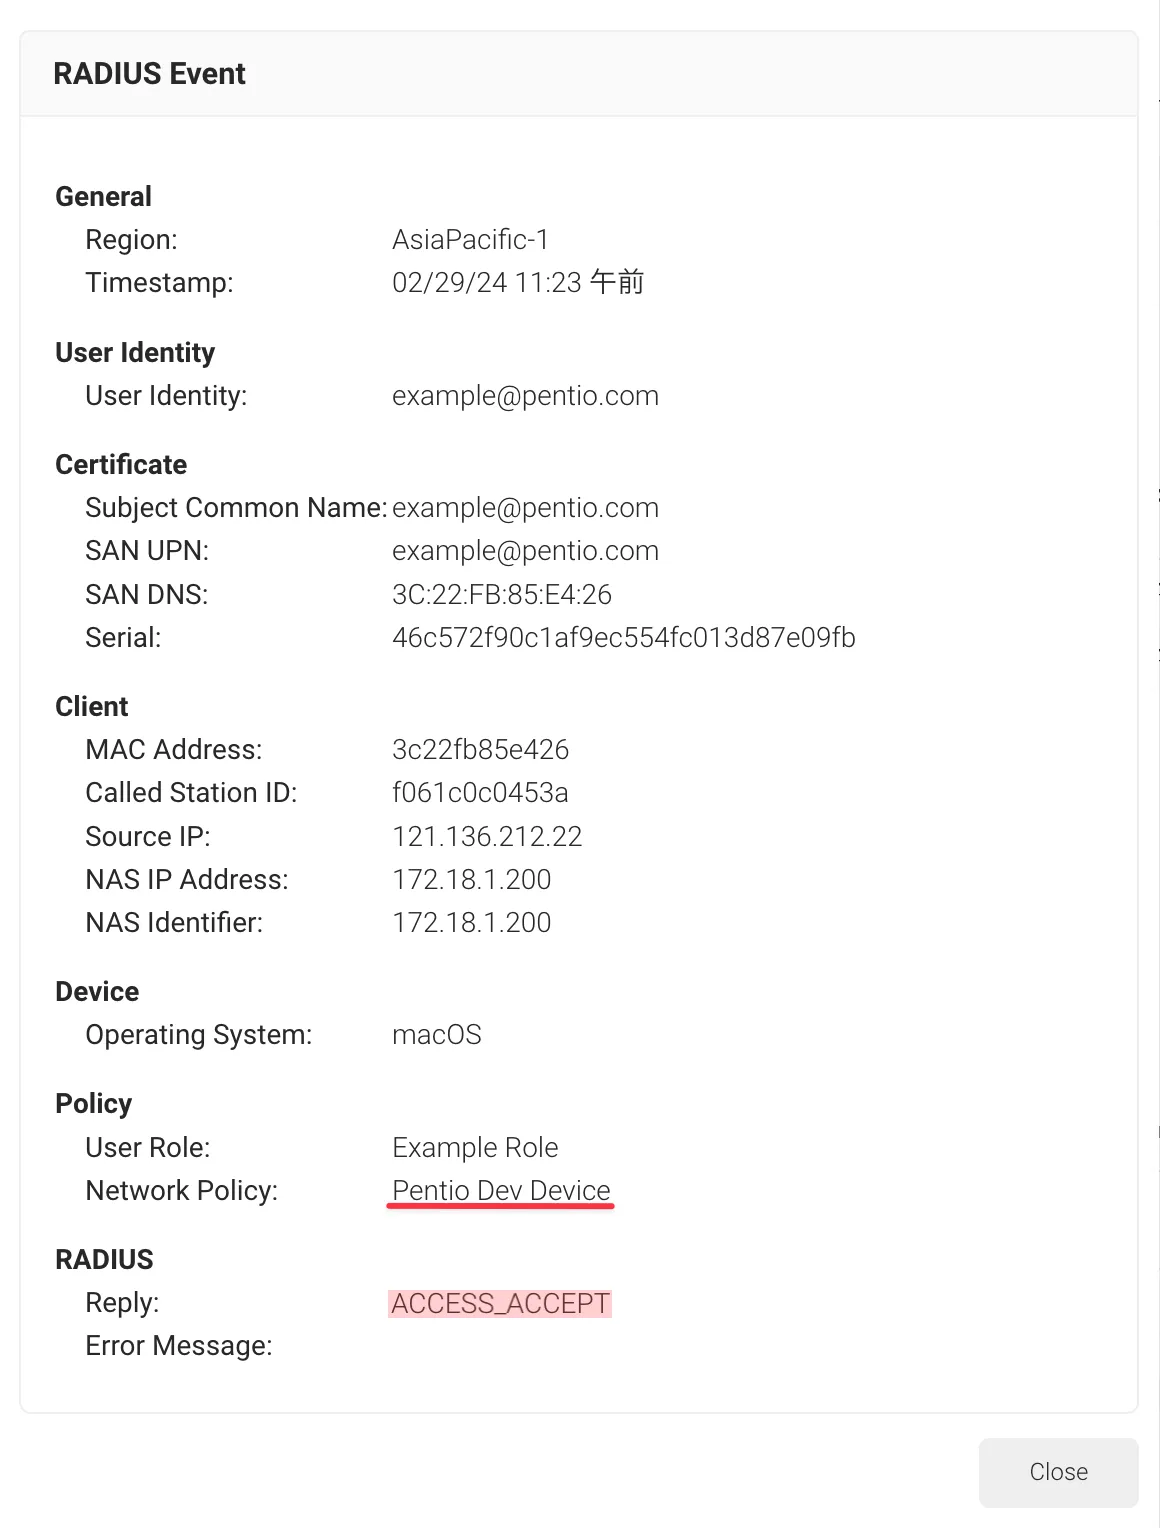1160x1528 pixels.
Task: Click the Subject Common Name value
Action: tap(525, 508)
